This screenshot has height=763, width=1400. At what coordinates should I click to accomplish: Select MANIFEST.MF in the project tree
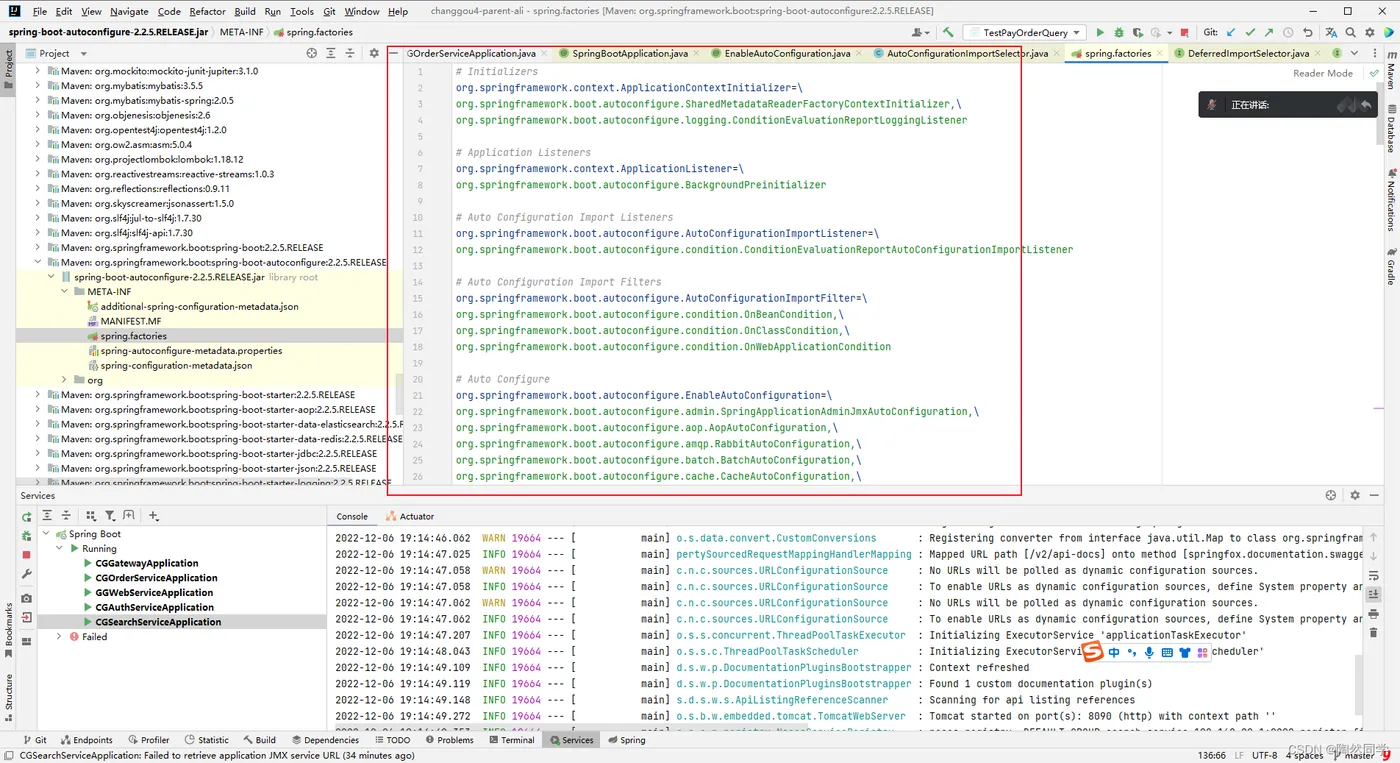(130, 321)
